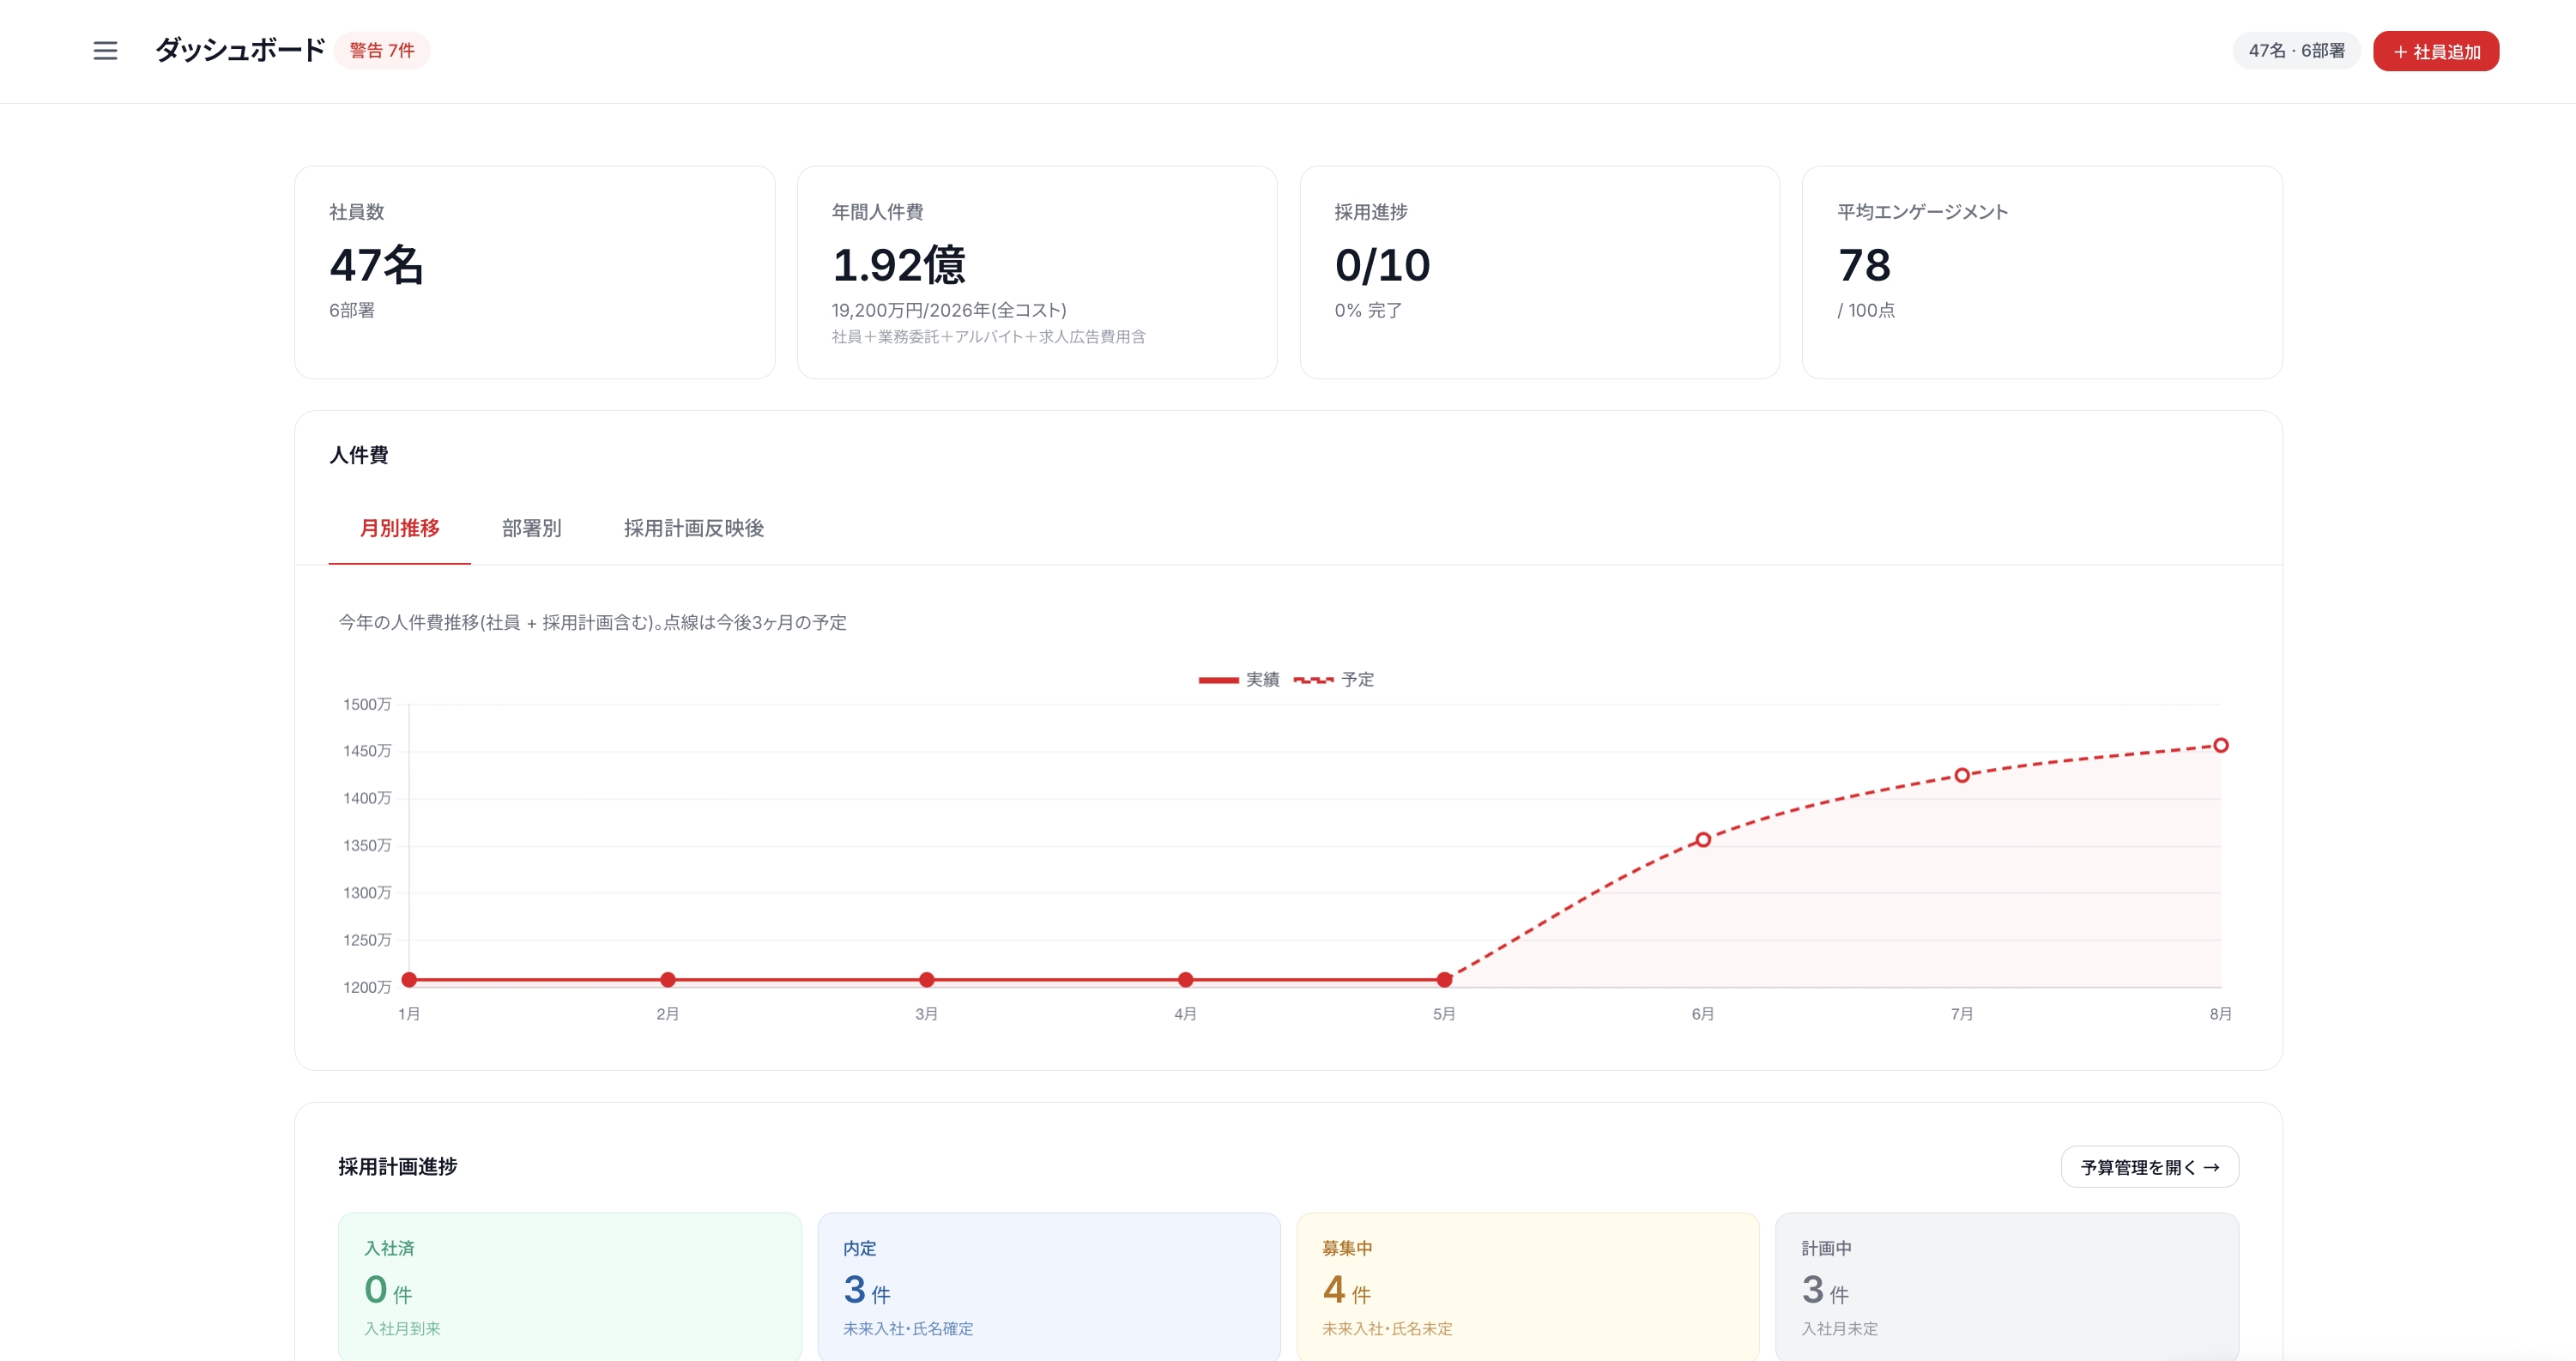The image size is (2576, 1361).
Task: Switch to the 部署別 tab
Action: pyautogui.click(x=532, y=528)
